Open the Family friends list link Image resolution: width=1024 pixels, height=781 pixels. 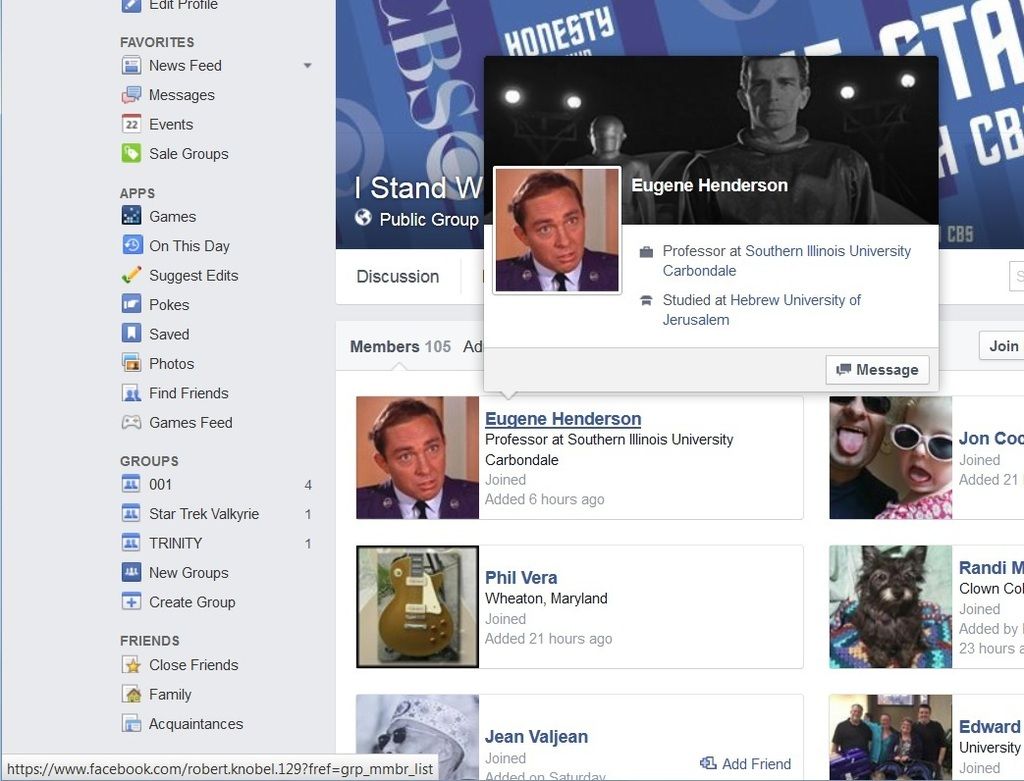pos(170,694)
